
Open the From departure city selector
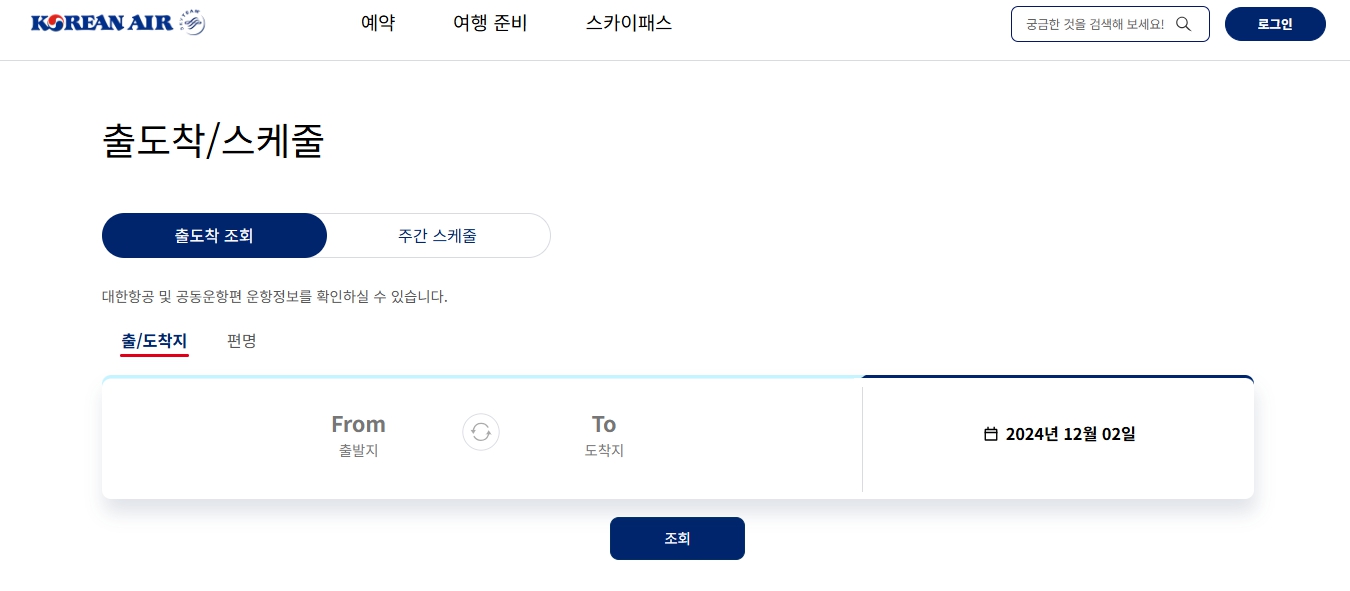358,434
